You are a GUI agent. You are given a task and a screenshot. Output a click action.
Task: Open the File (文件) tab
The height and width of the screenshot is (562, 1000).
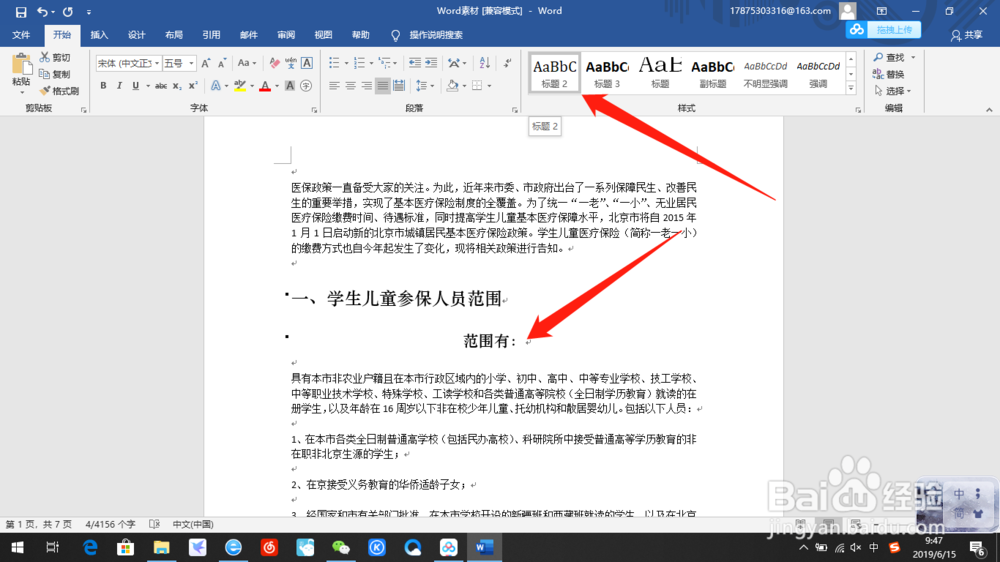tap(21, 35)
